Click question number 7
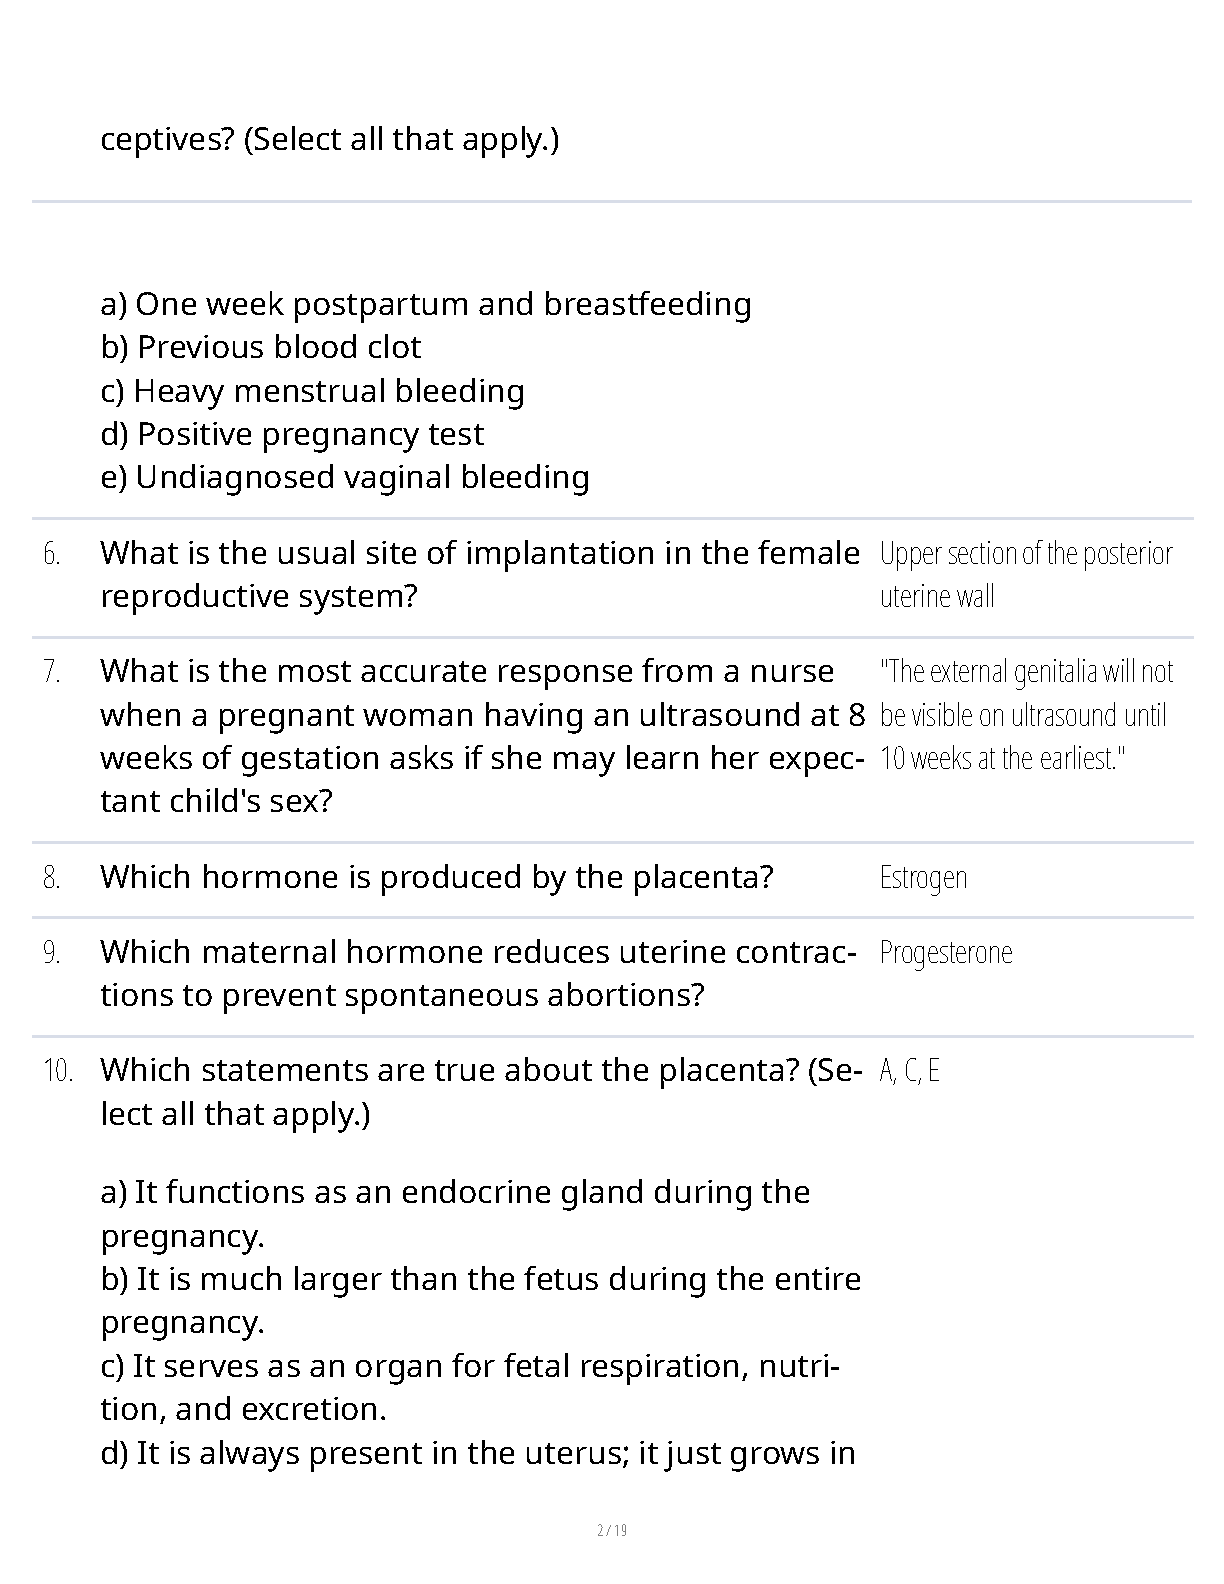 tap(52, 671)
